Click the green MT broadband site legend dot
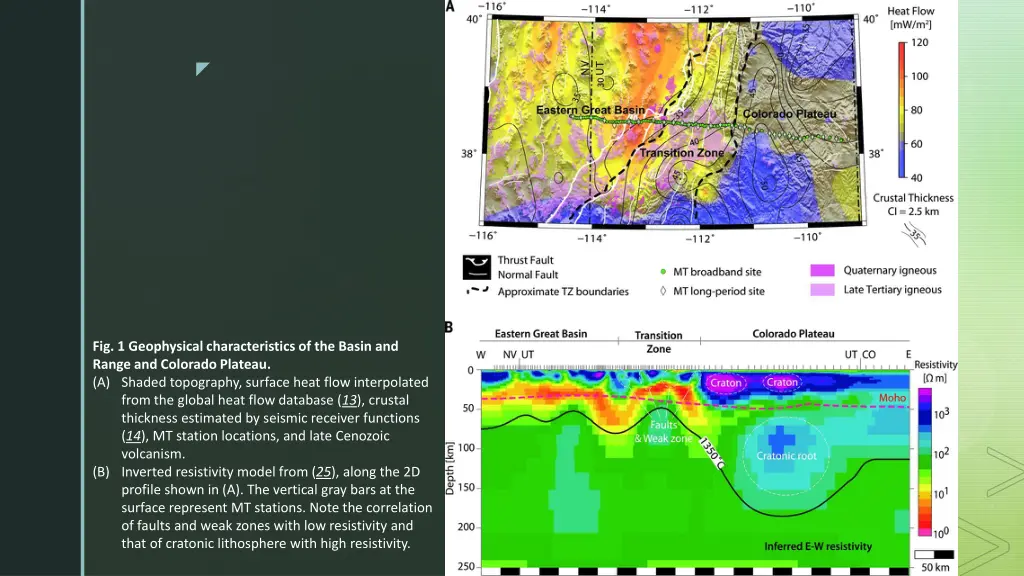This screenshot has width=1024, height=576. tap(663, 272)
